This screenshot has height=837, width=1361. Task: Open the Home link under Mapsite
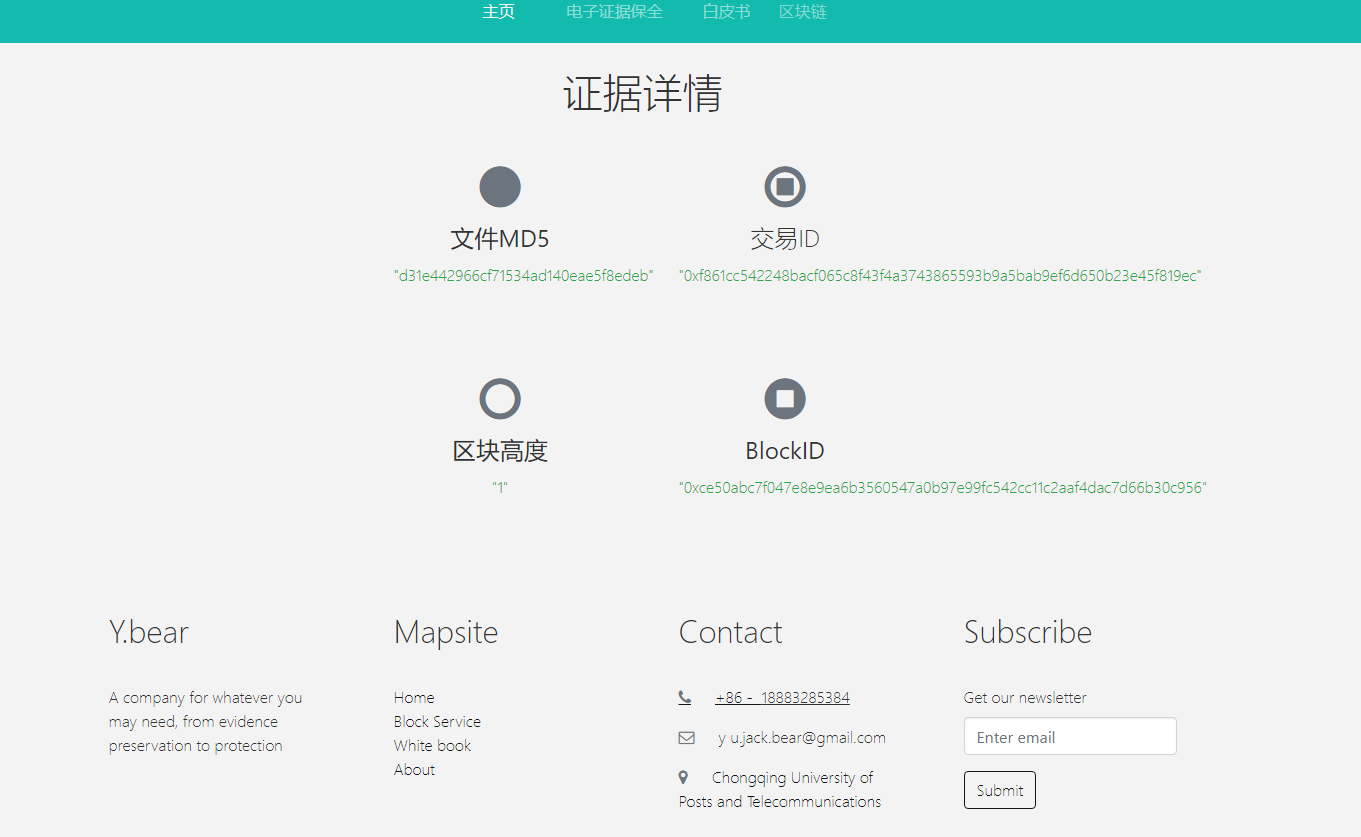tap(413, 697)
